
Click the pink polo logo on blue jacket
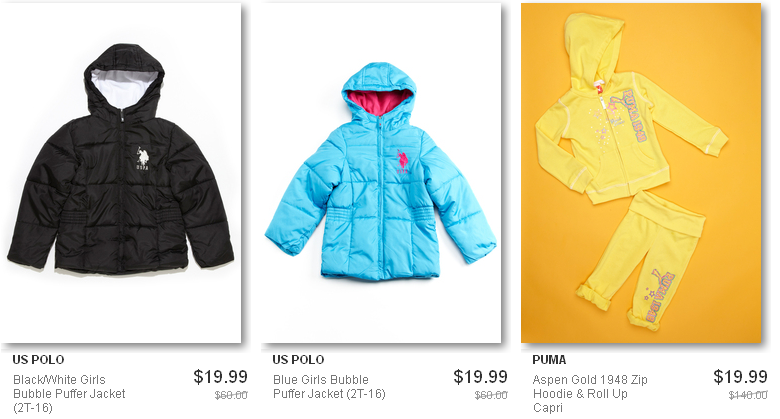click(x=403, y=161)
